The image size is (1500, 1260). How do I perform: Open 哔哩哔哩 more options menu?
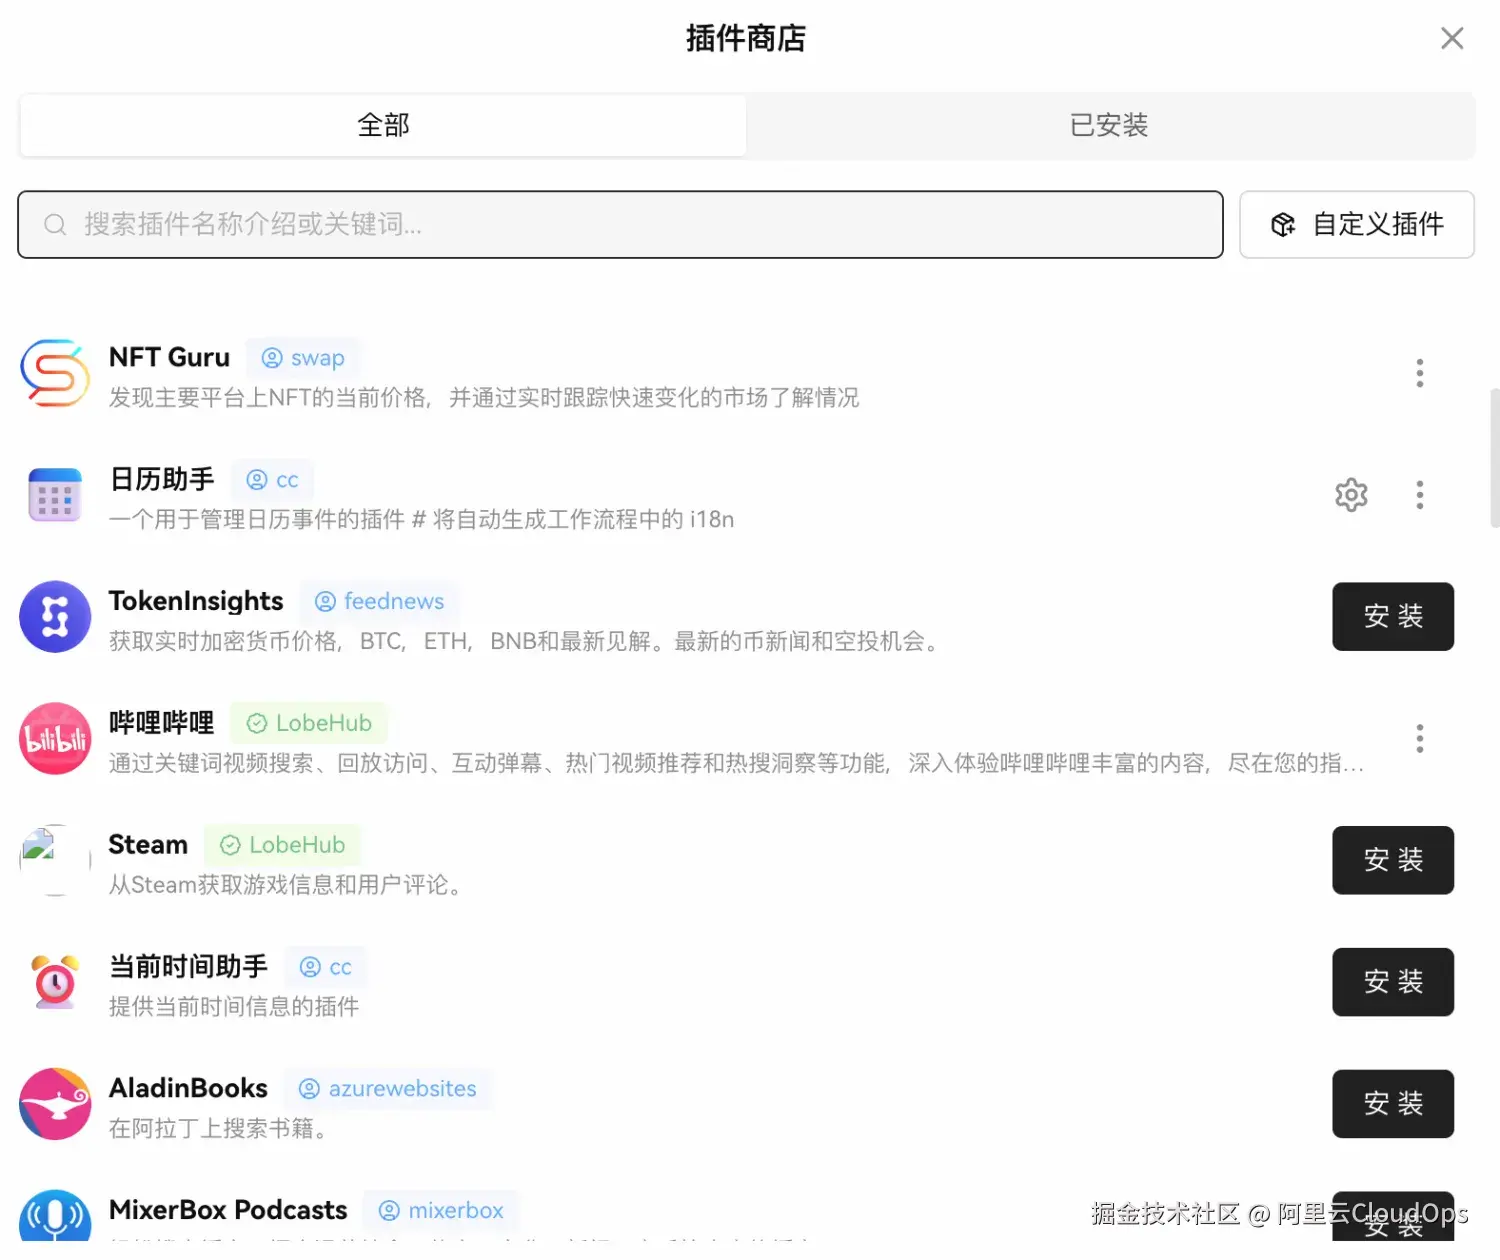(1419, 739)
